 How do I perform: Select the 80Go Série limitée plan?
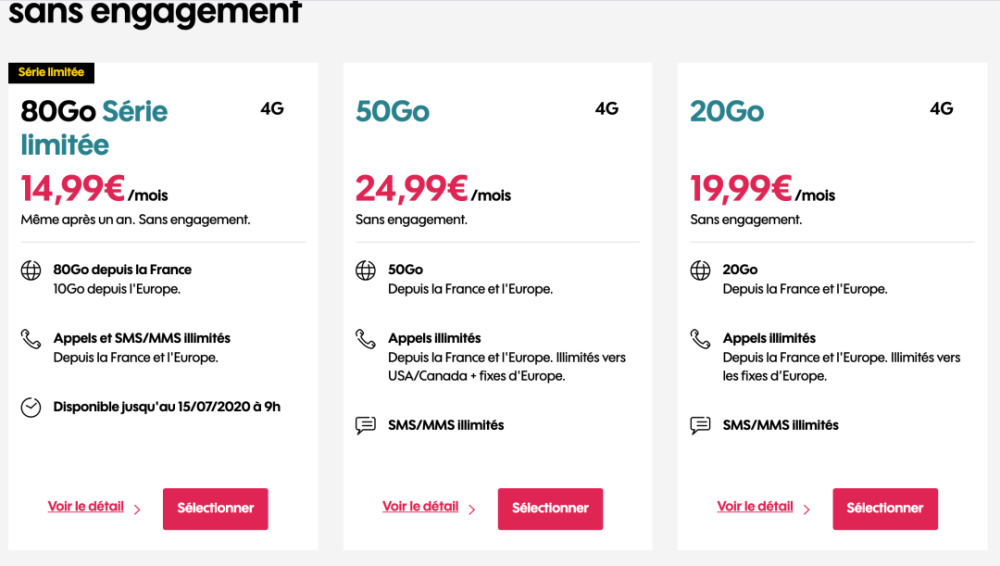215,508
